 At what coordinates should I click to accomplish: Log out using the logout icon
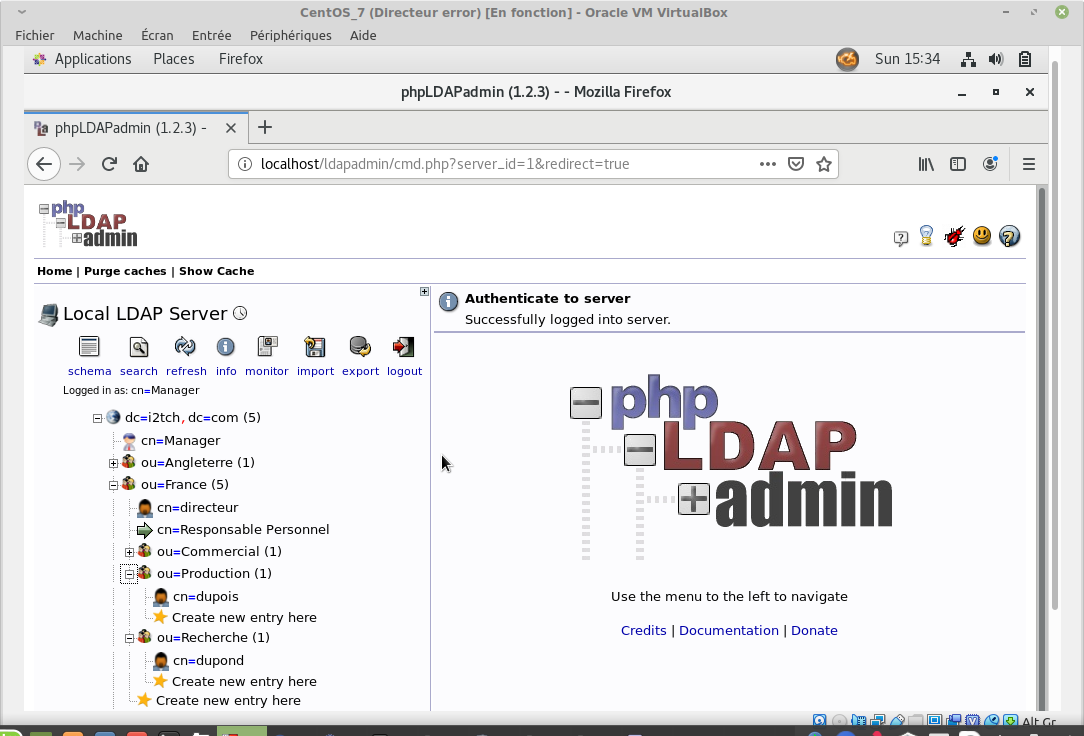tap(404, 347)
